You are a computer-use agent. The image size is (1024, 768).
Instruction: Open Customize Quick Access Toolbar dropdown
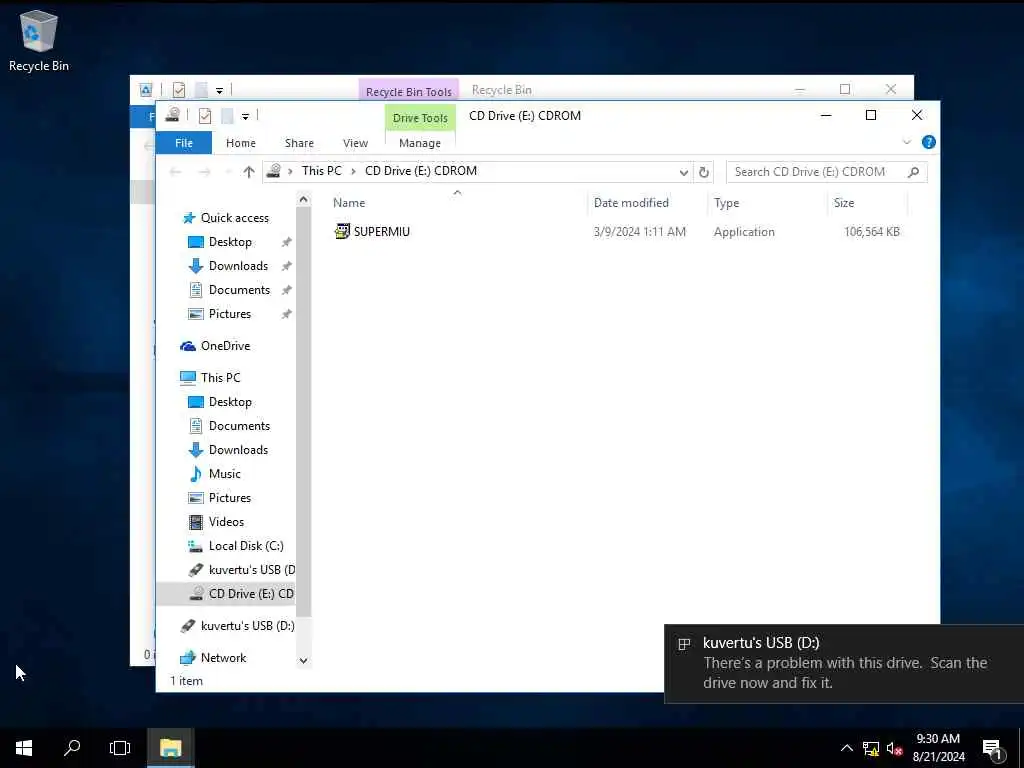[x=246, y=116]
